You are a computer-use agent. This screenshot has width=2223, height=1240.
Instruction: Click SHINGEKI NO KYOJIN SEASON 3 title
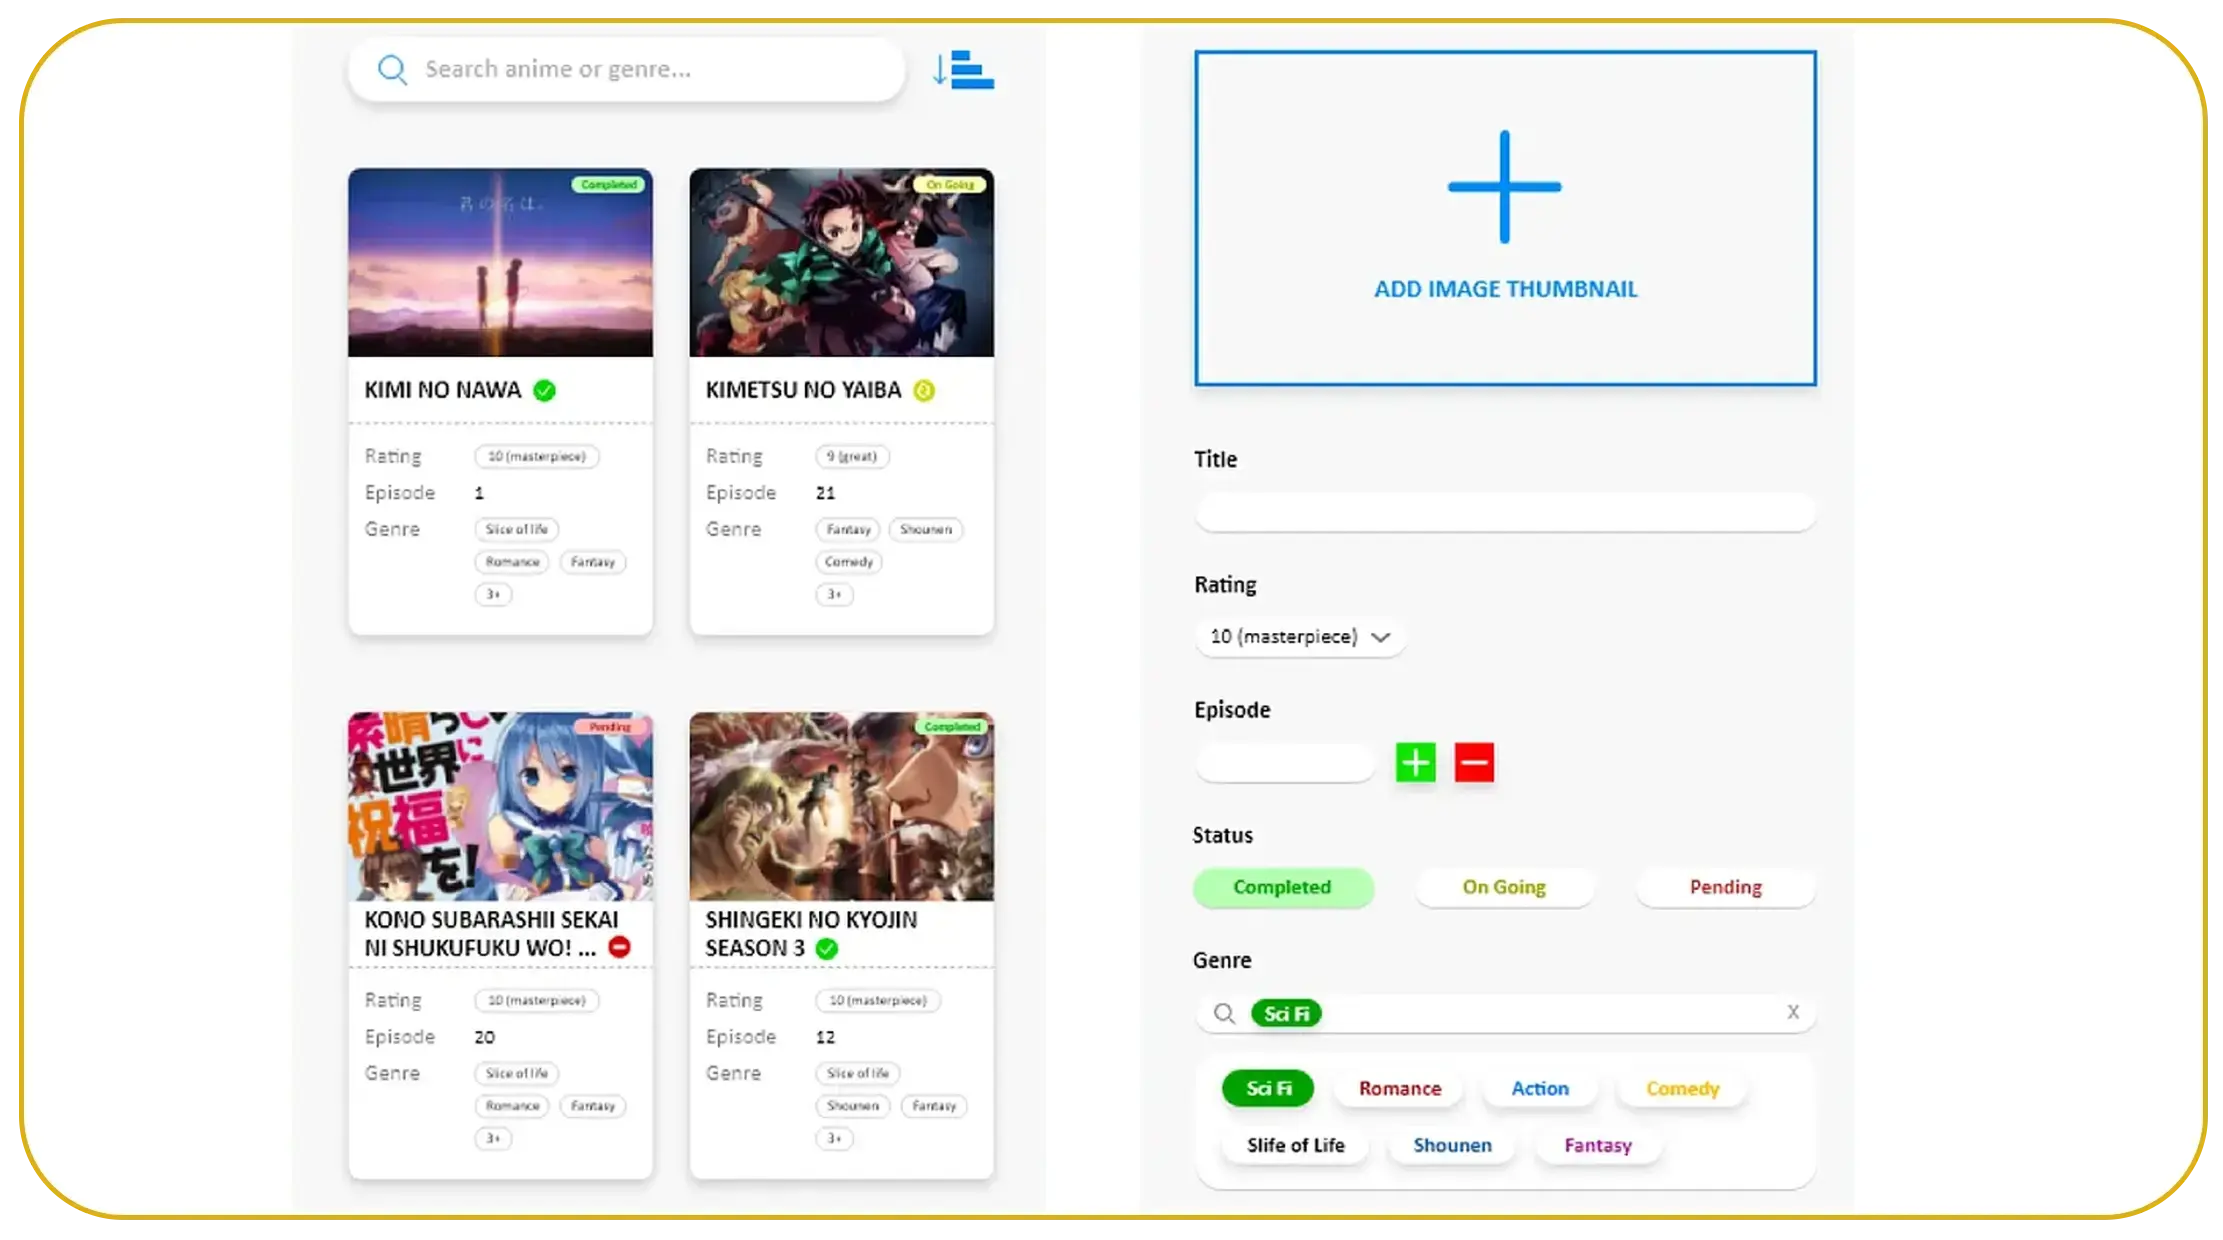coord(811,934)
